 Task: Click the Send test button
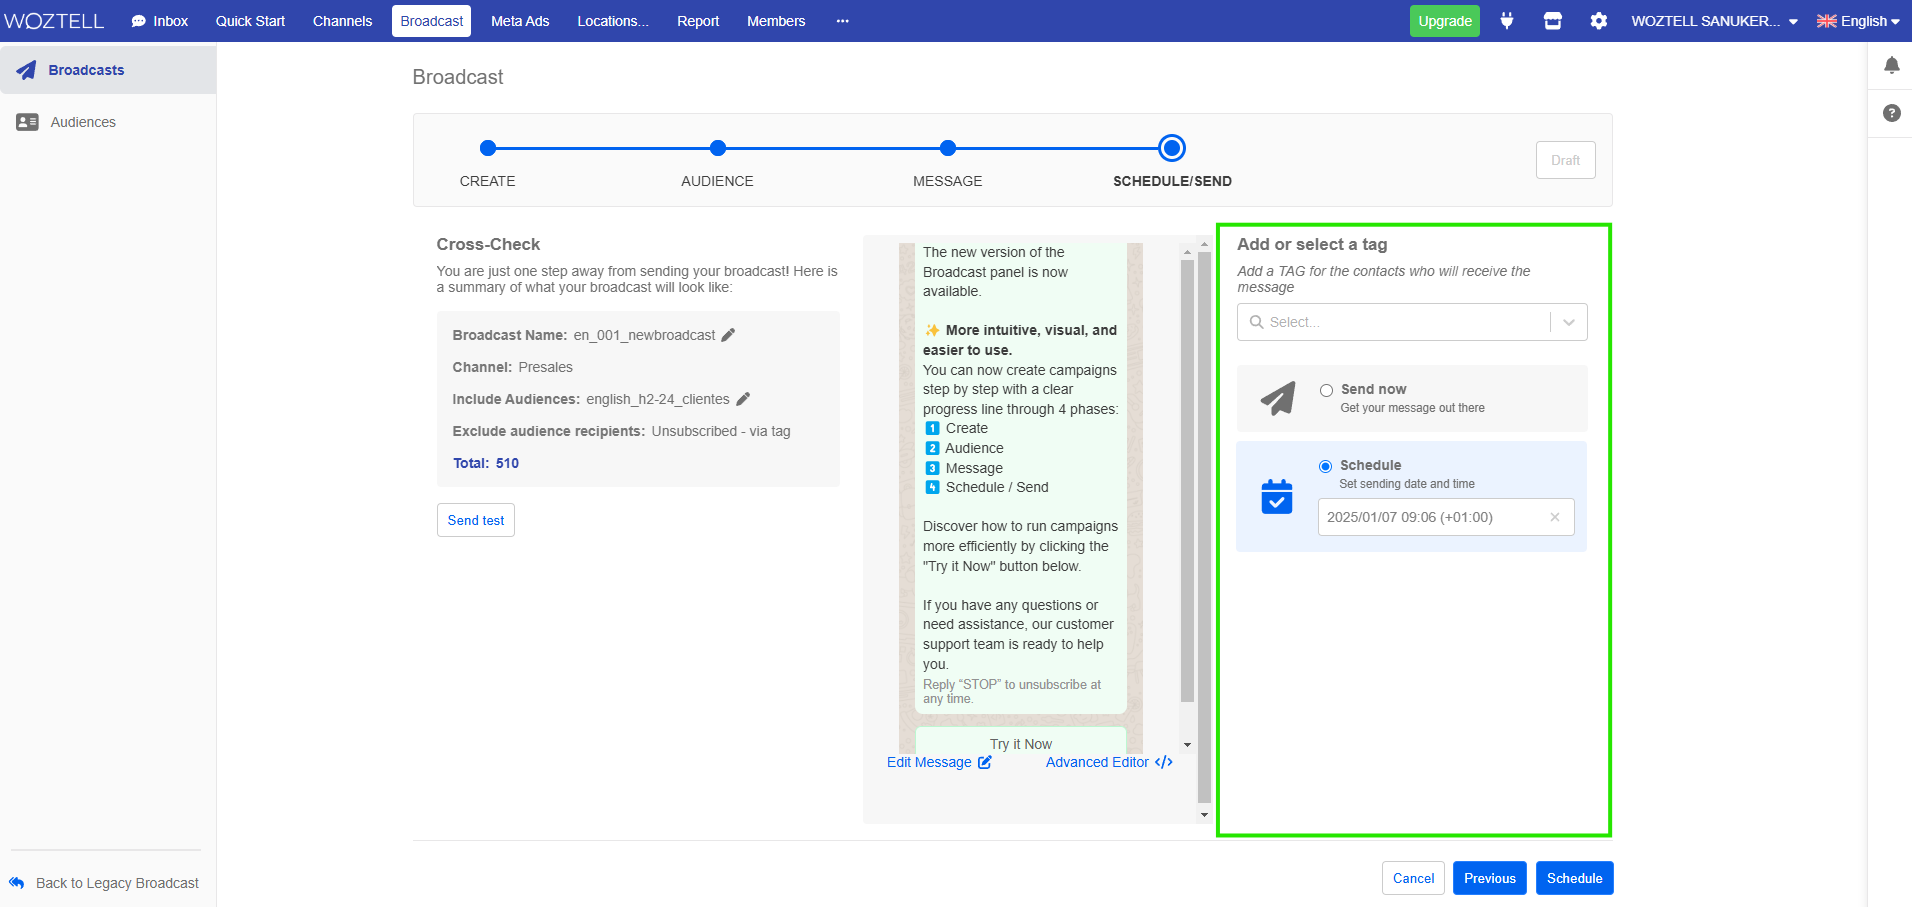tap(476, 520)
